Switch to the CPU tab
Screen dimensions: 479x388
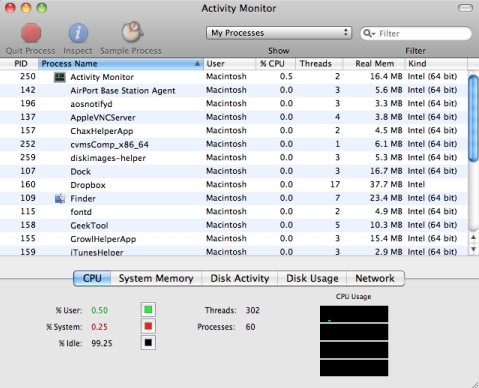tap(92, 278)
